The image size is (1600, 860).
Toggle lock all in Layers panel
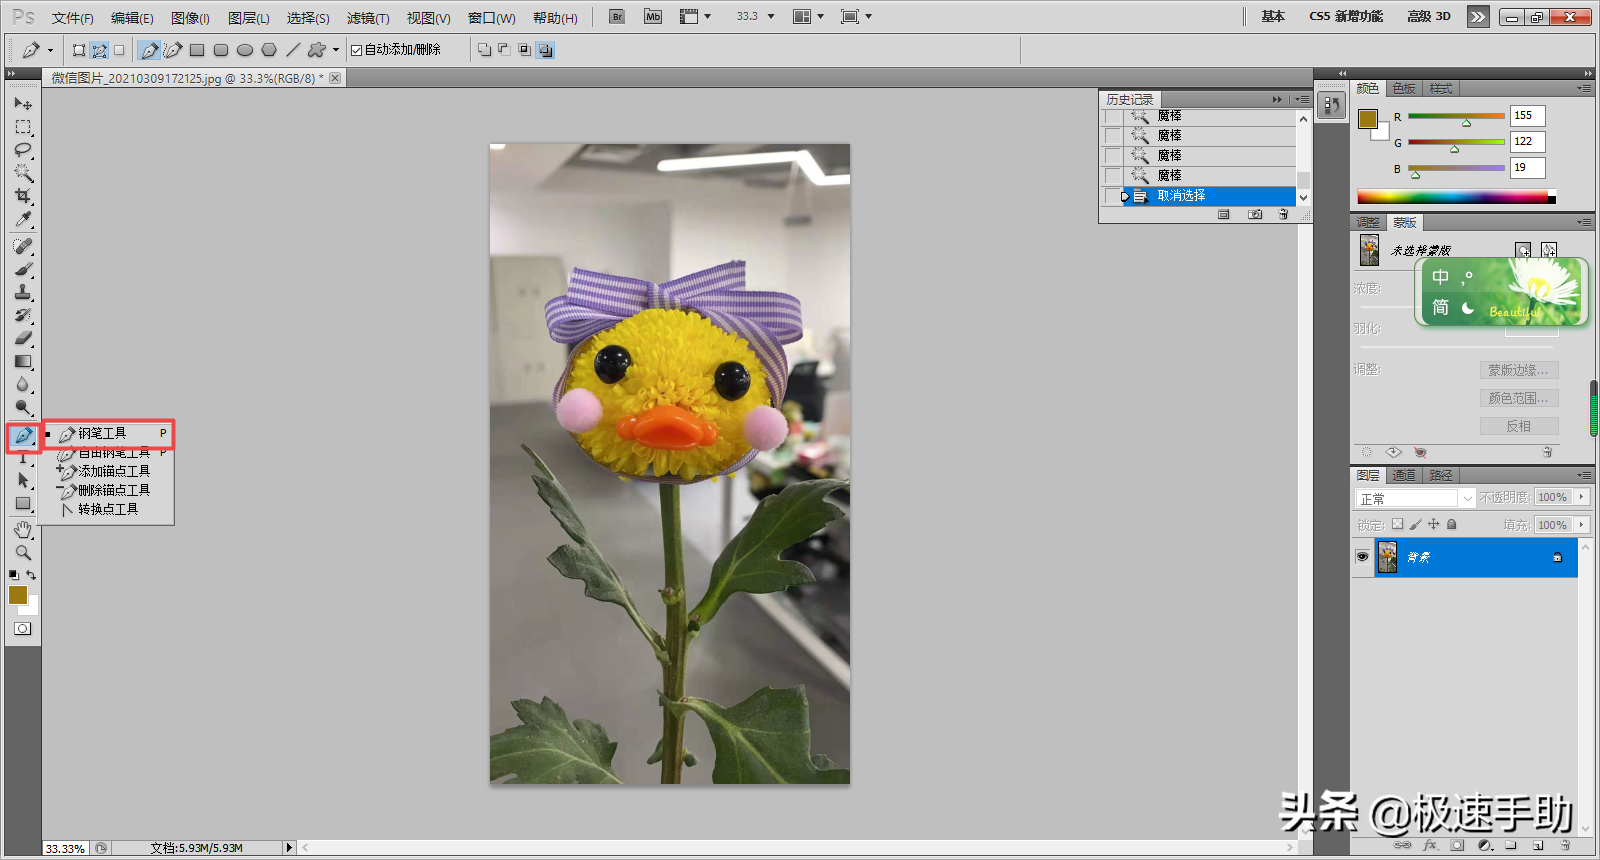[1452, 524]
